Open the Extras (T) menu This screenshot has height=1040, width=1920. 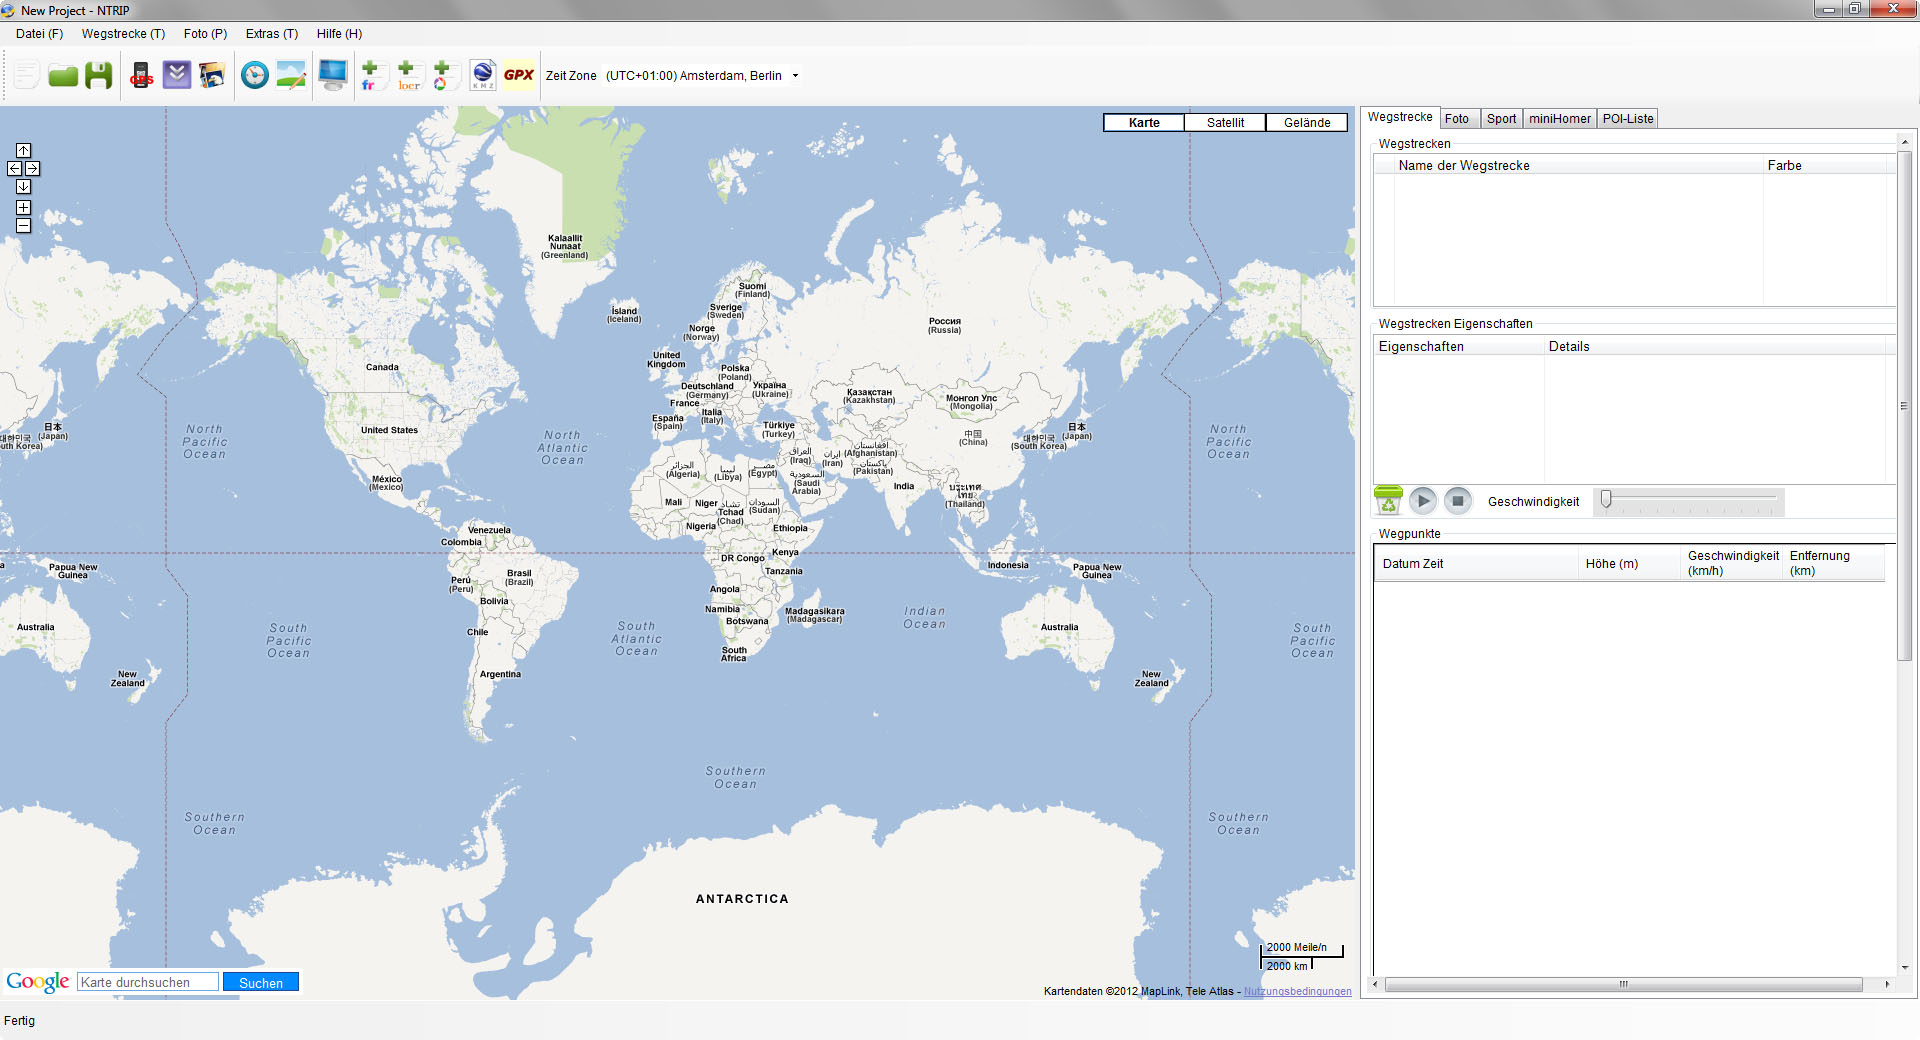tap(272, 34)
